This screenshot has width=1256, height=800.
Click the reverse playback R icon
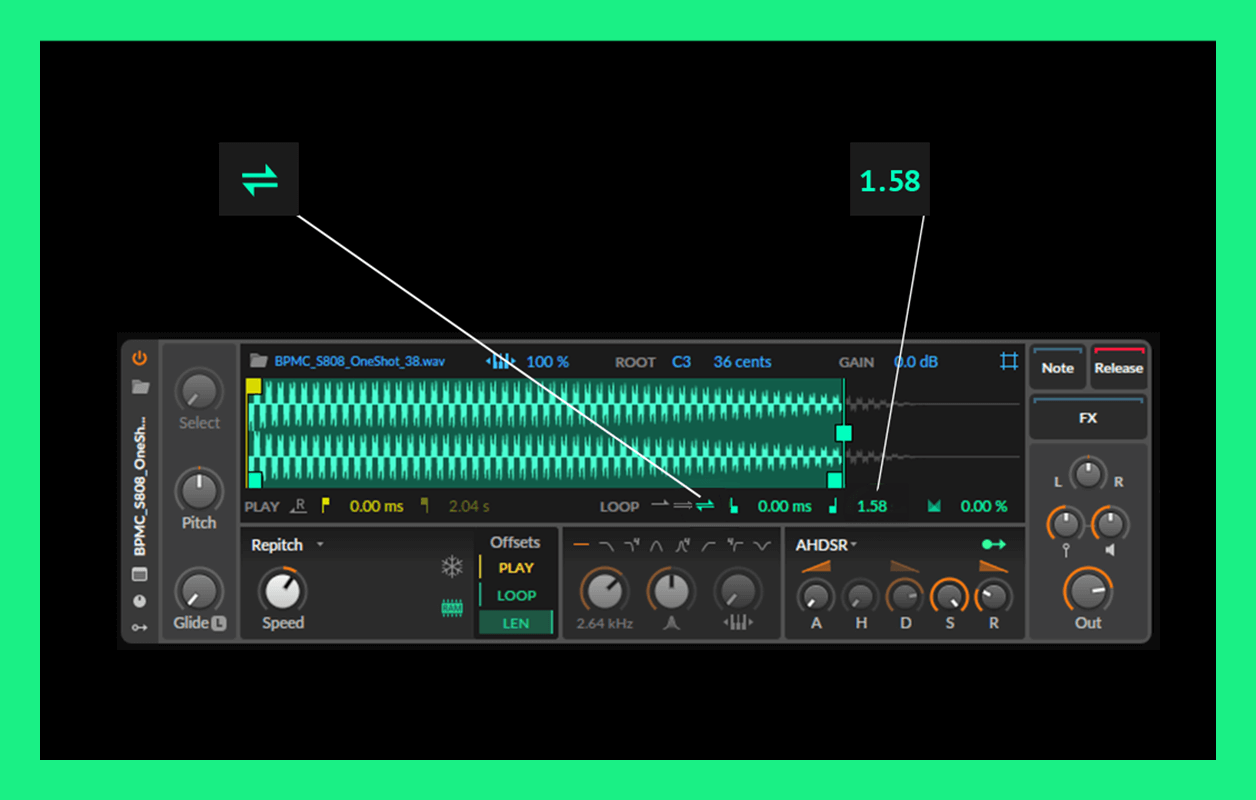click(298, 506)
